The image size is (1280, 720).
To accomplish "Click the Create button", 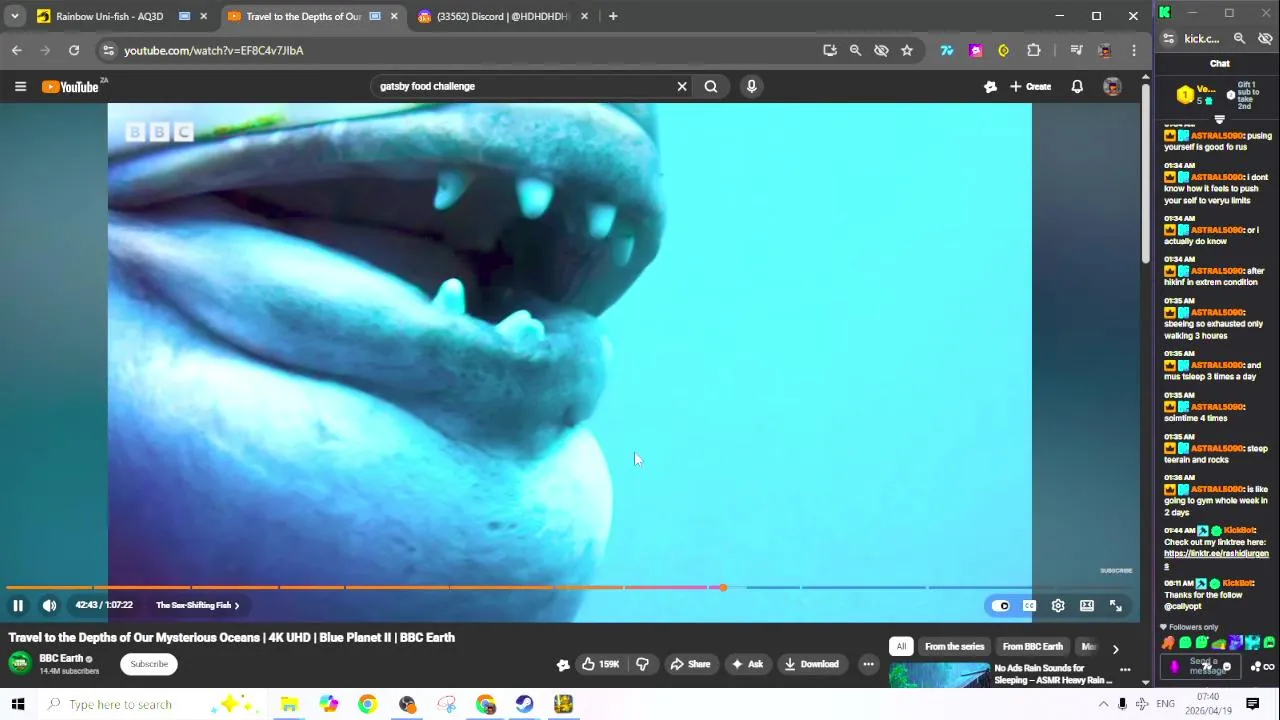I will (1031, 87).
